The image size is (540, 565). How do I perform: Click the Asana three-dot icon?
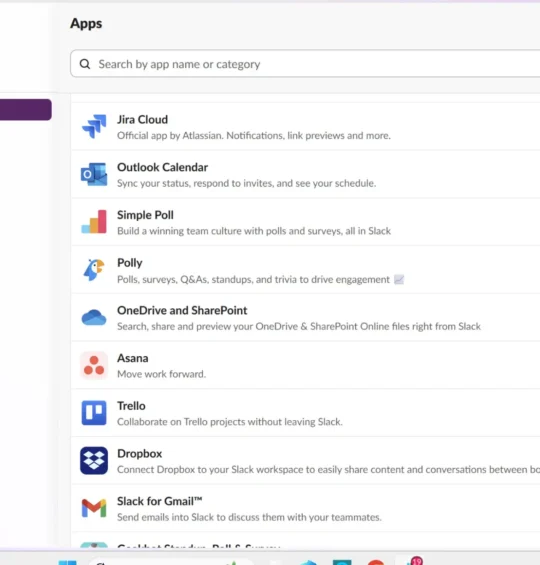coord(94,365)
